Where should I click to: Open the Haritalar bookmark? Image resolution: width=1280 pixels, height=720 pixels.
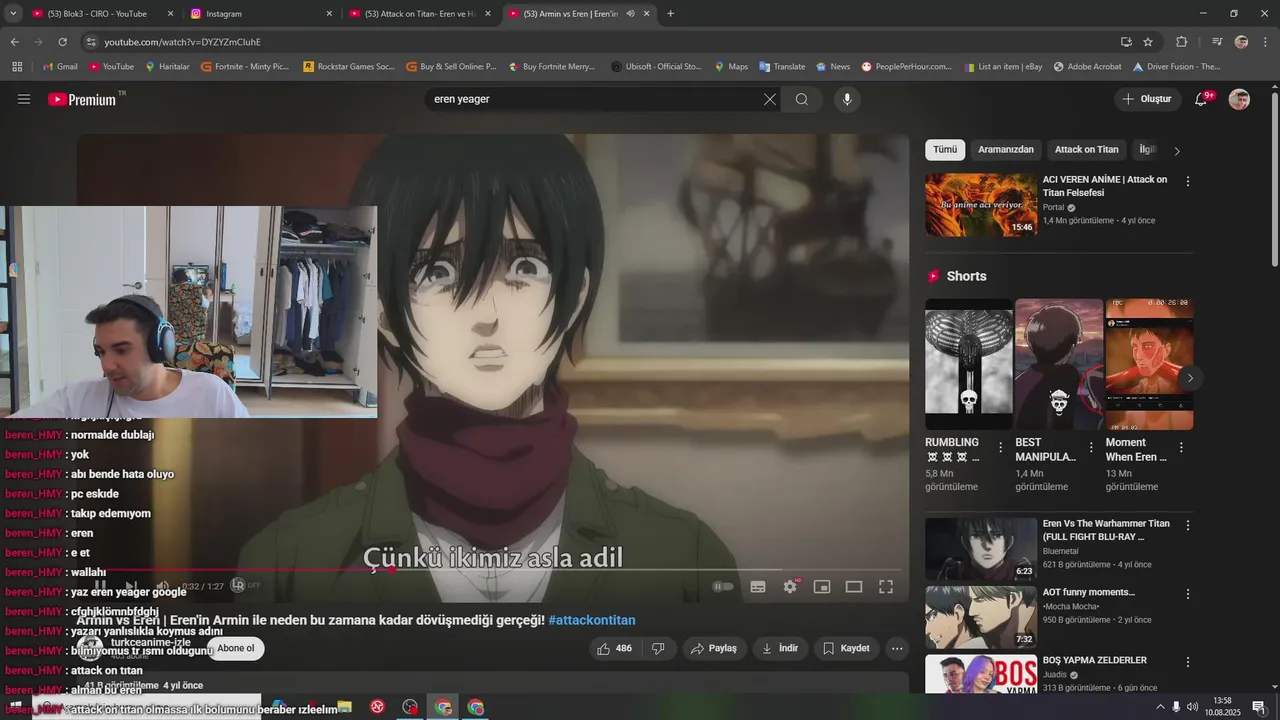click(x=167, y=67)
